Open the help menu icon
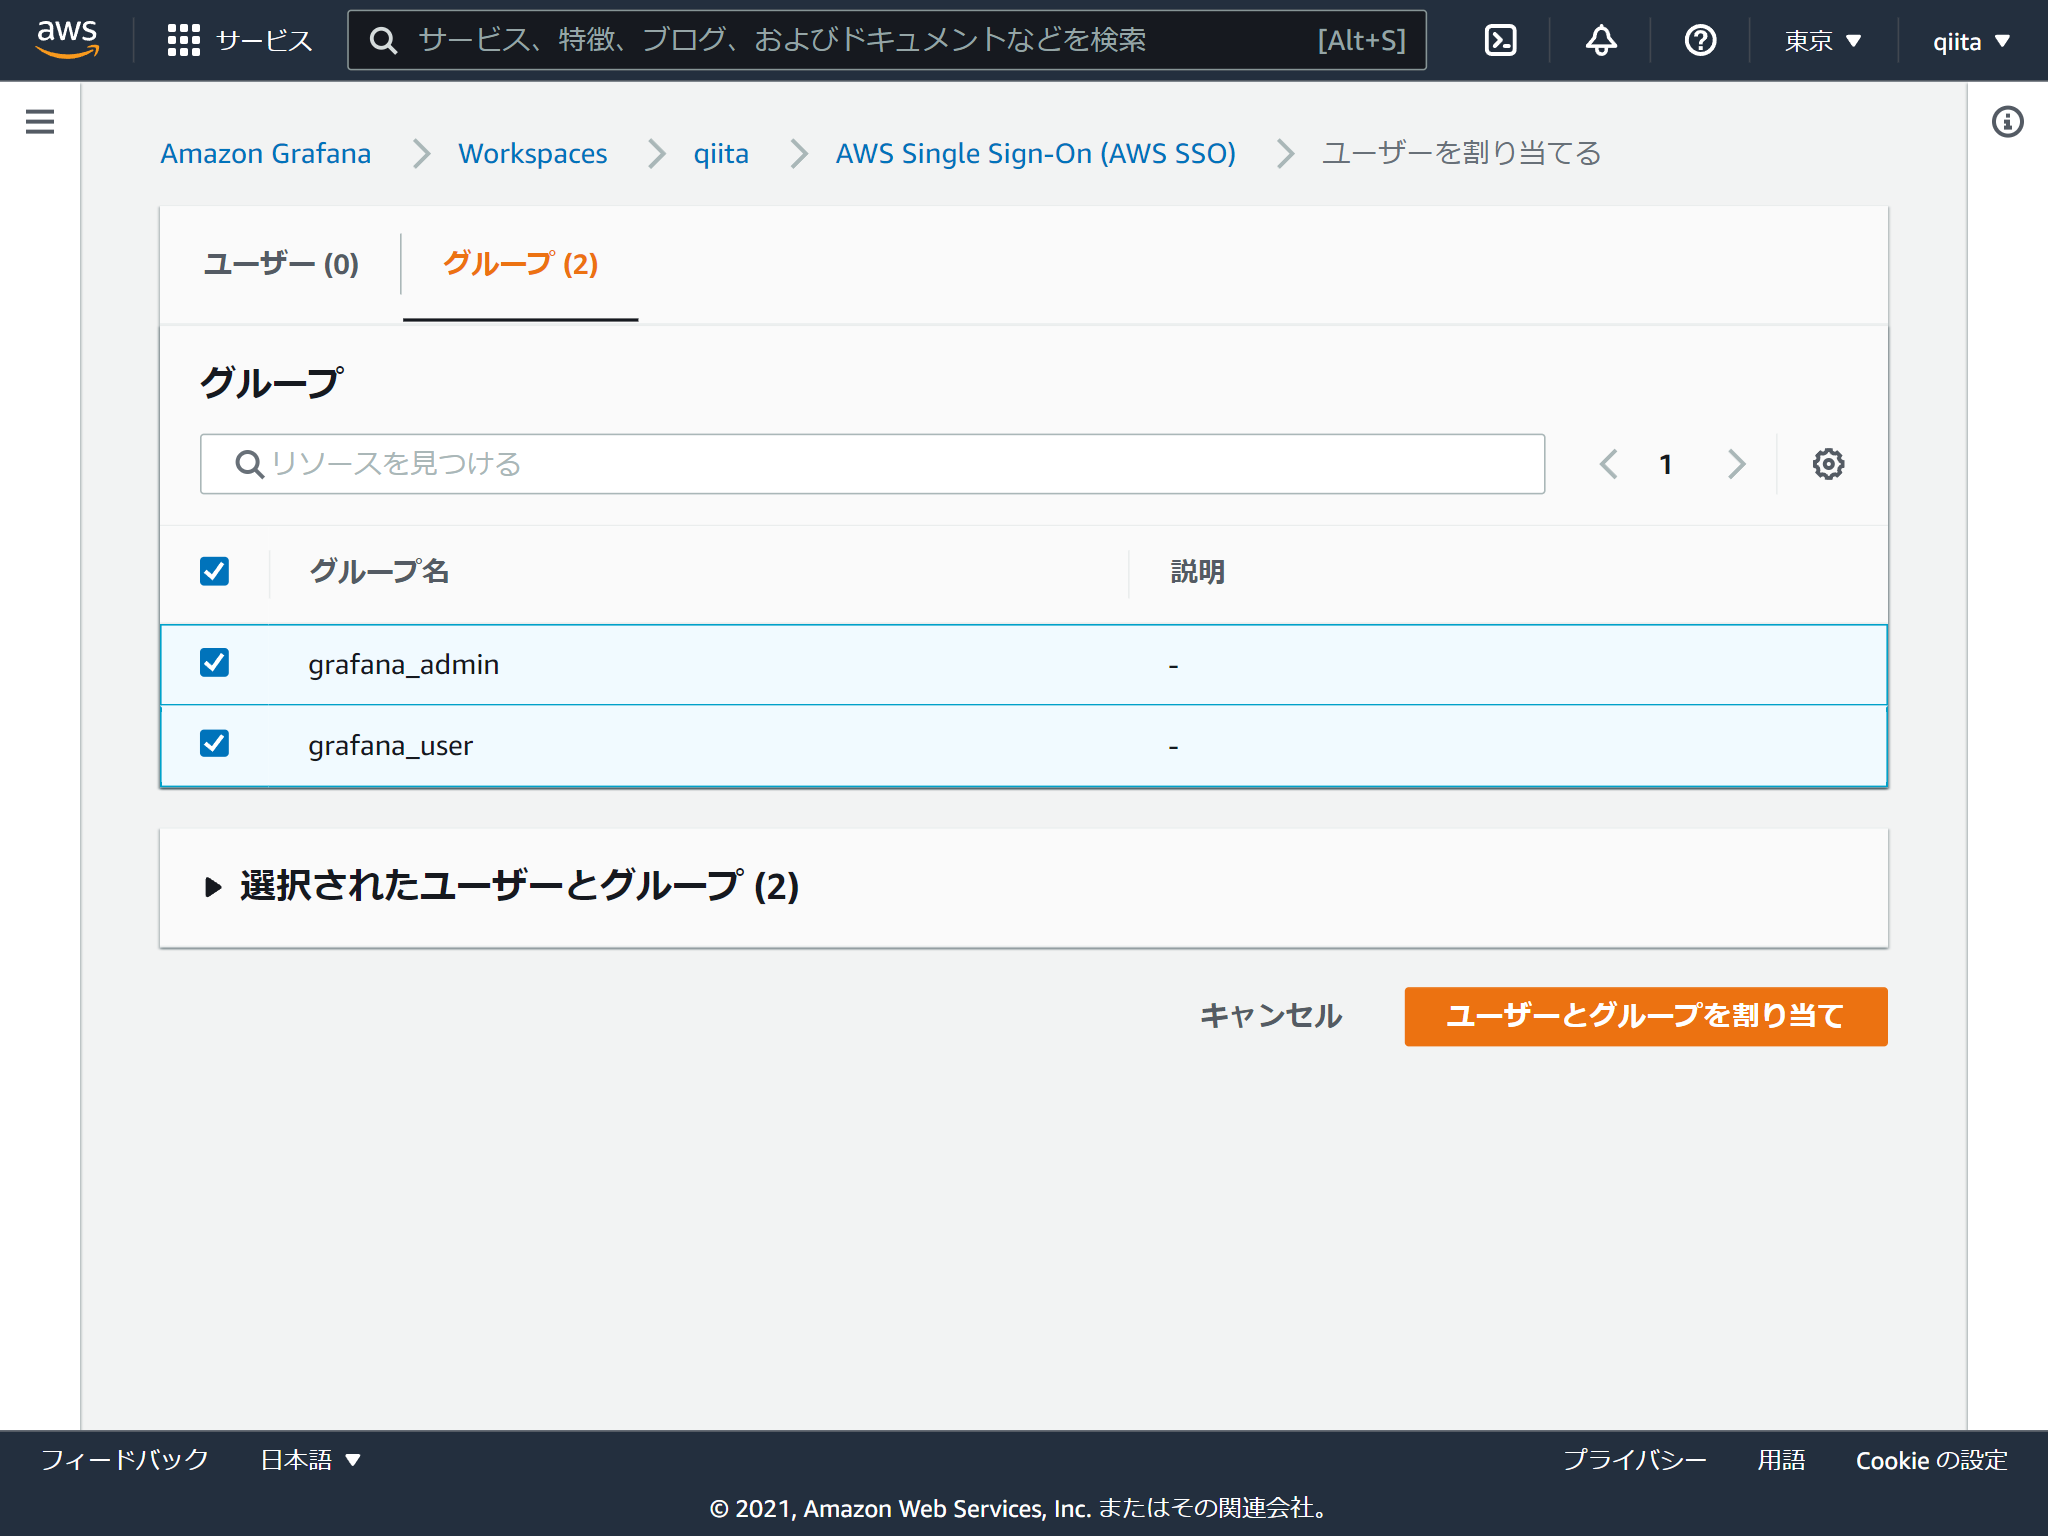 coord(1698,40)
